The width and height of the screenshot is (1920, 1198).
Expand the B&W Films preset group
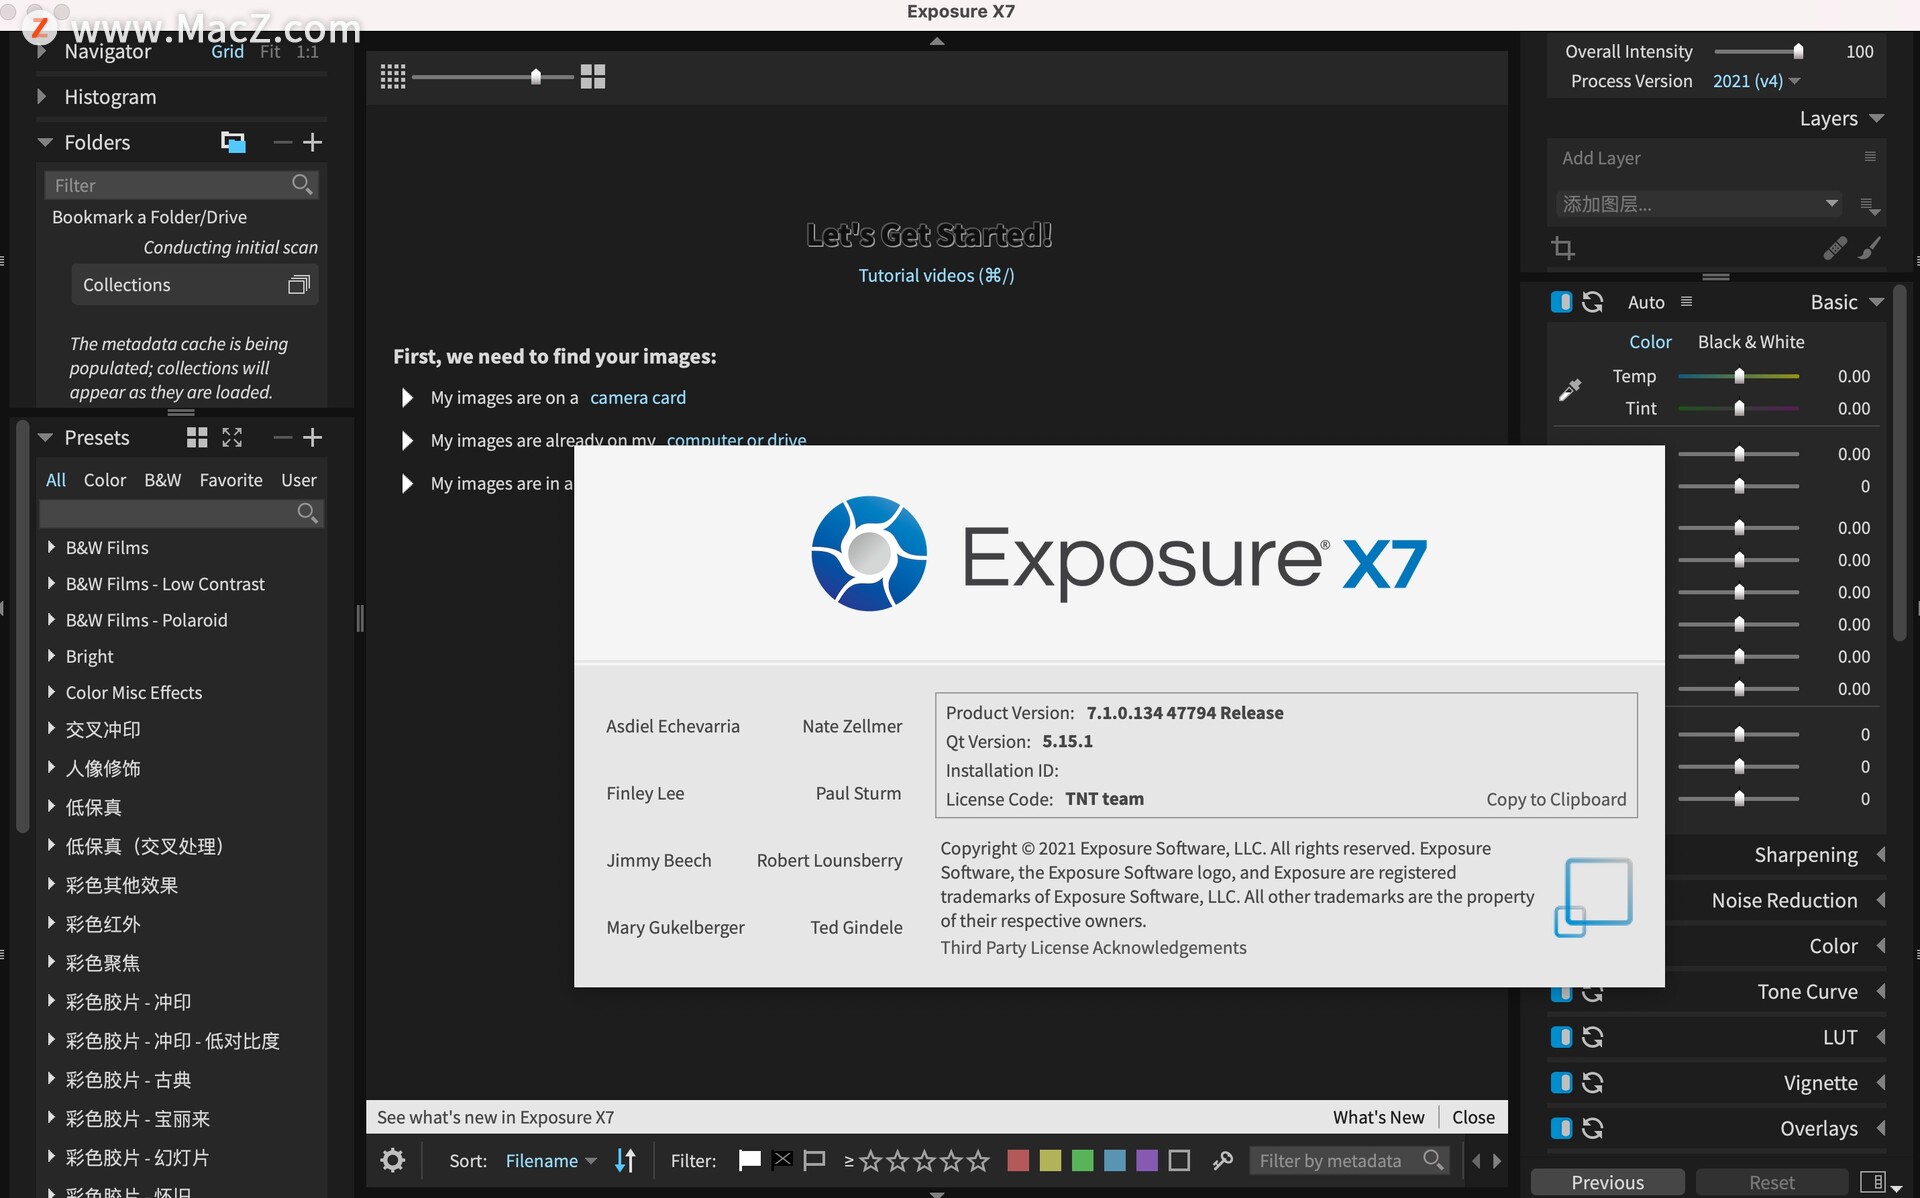point(51,547)
